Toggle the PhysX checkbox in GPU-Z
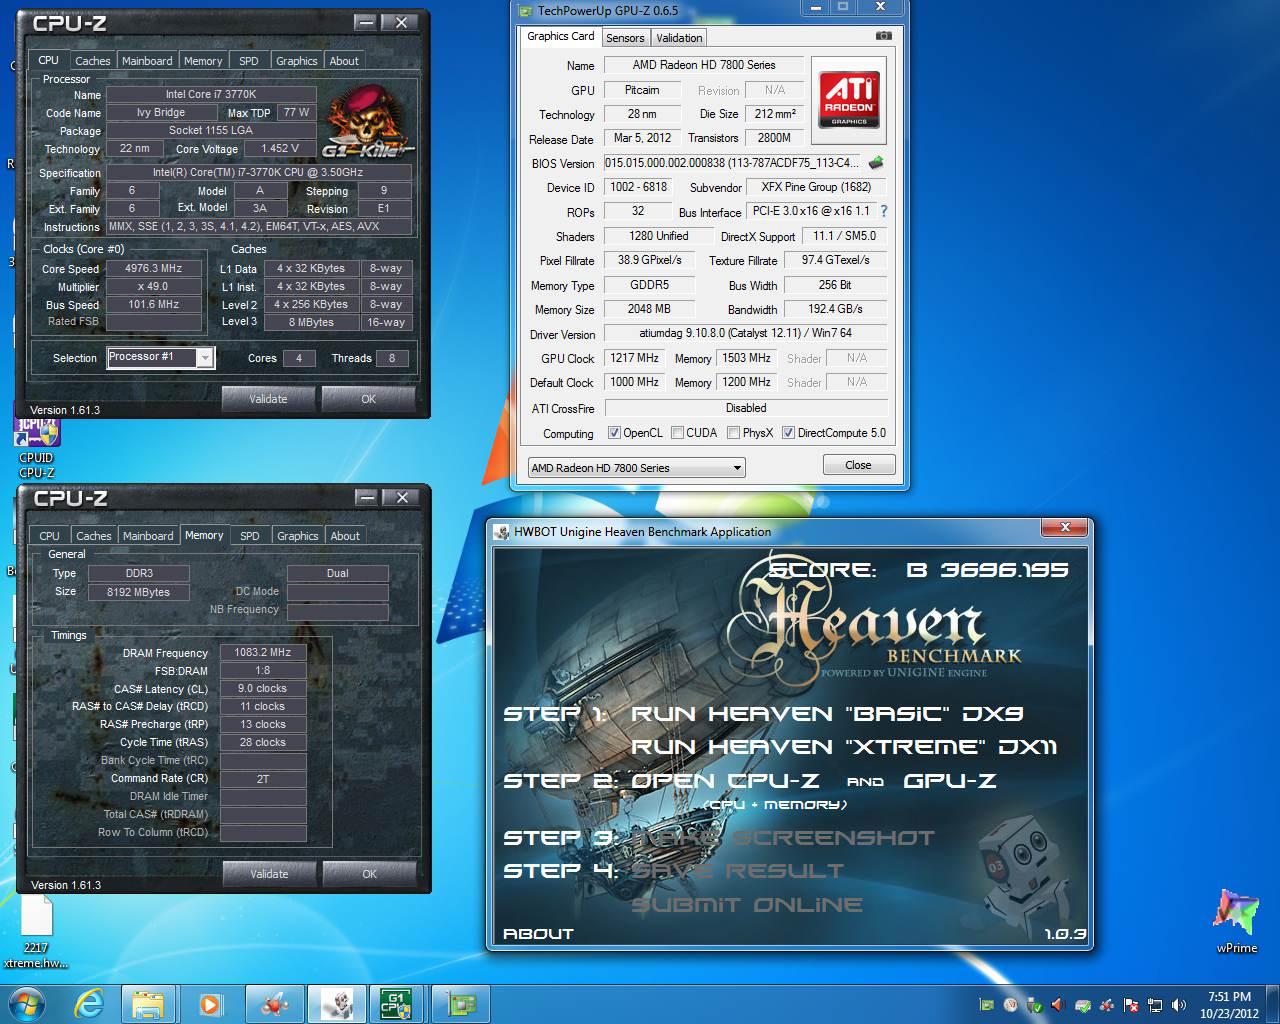 [x=733, y=433]
